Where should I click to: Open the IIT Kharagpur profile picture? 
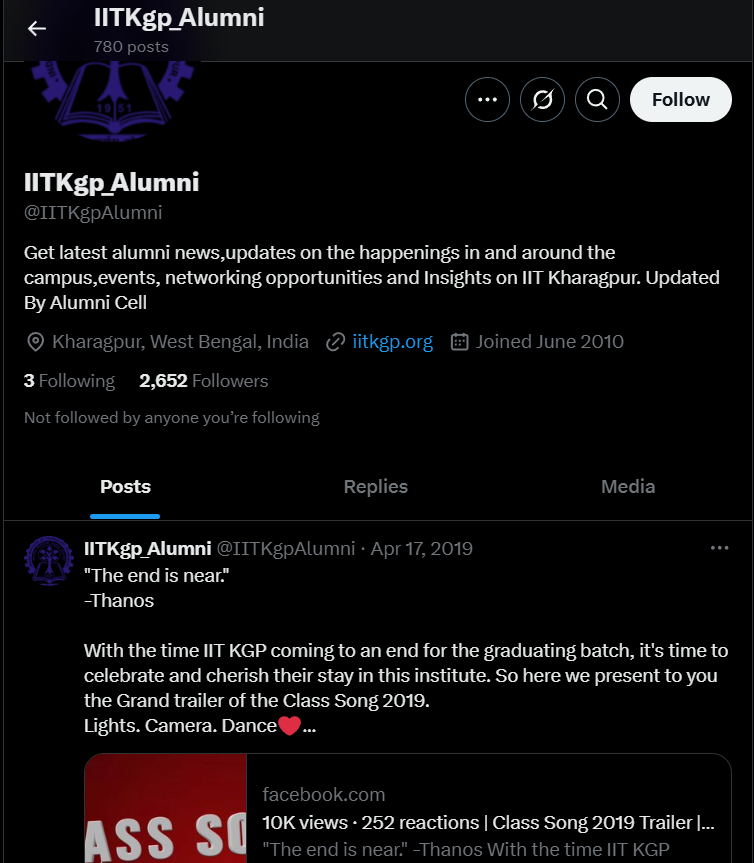tap(113, 100)
